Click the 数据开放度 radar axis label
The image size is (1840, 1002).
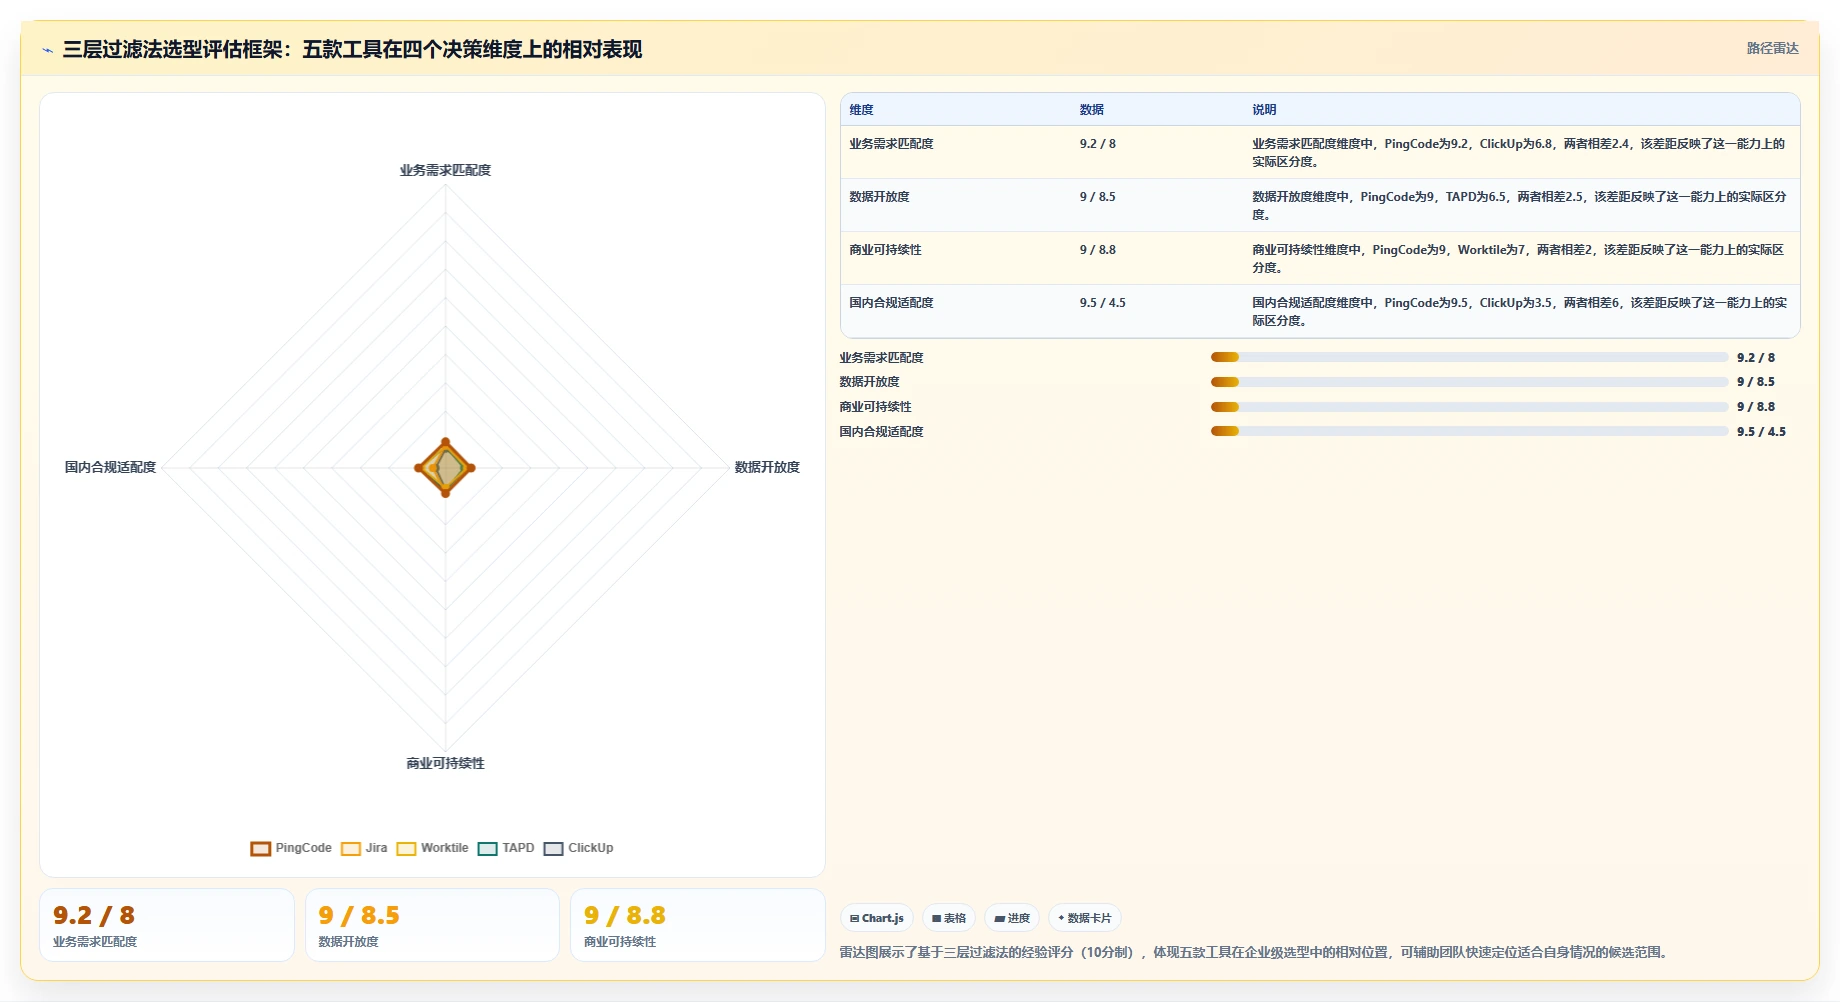[x=767, y=467]
